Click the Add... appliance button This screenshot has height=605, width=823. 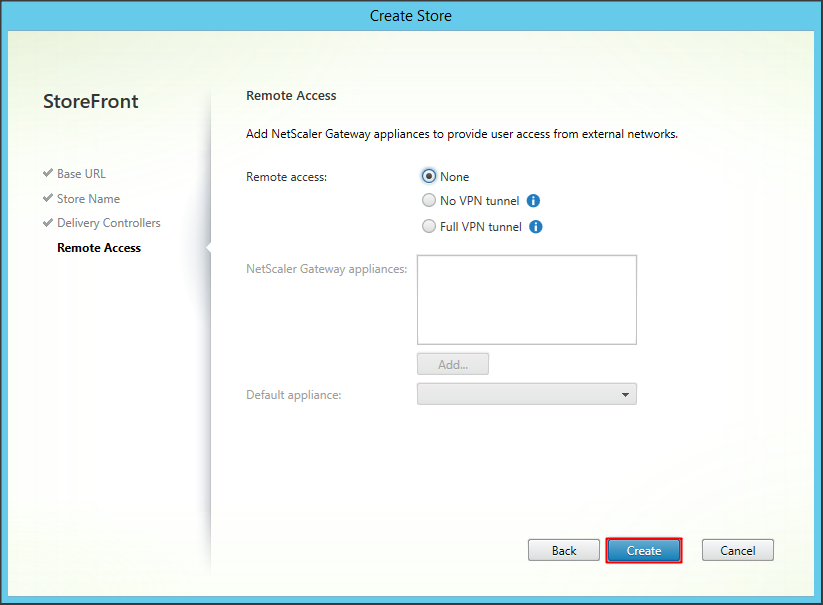452,364
